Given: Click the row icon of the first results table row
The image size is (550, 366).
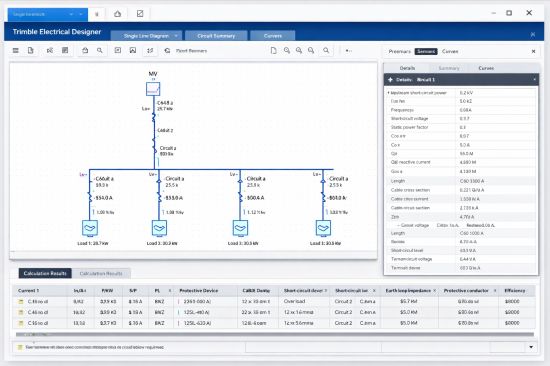Looking at the screenshot, I should pos(21,301).
